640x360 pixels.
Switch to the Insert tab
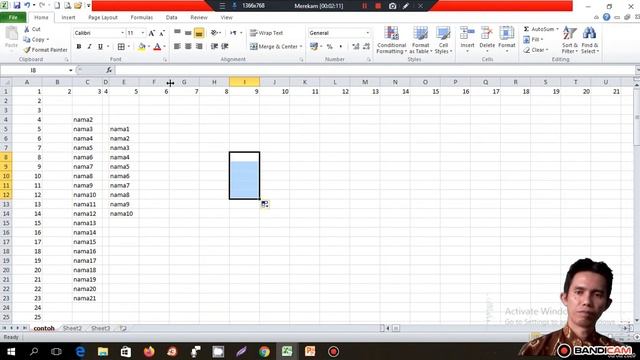pos(68,18)
